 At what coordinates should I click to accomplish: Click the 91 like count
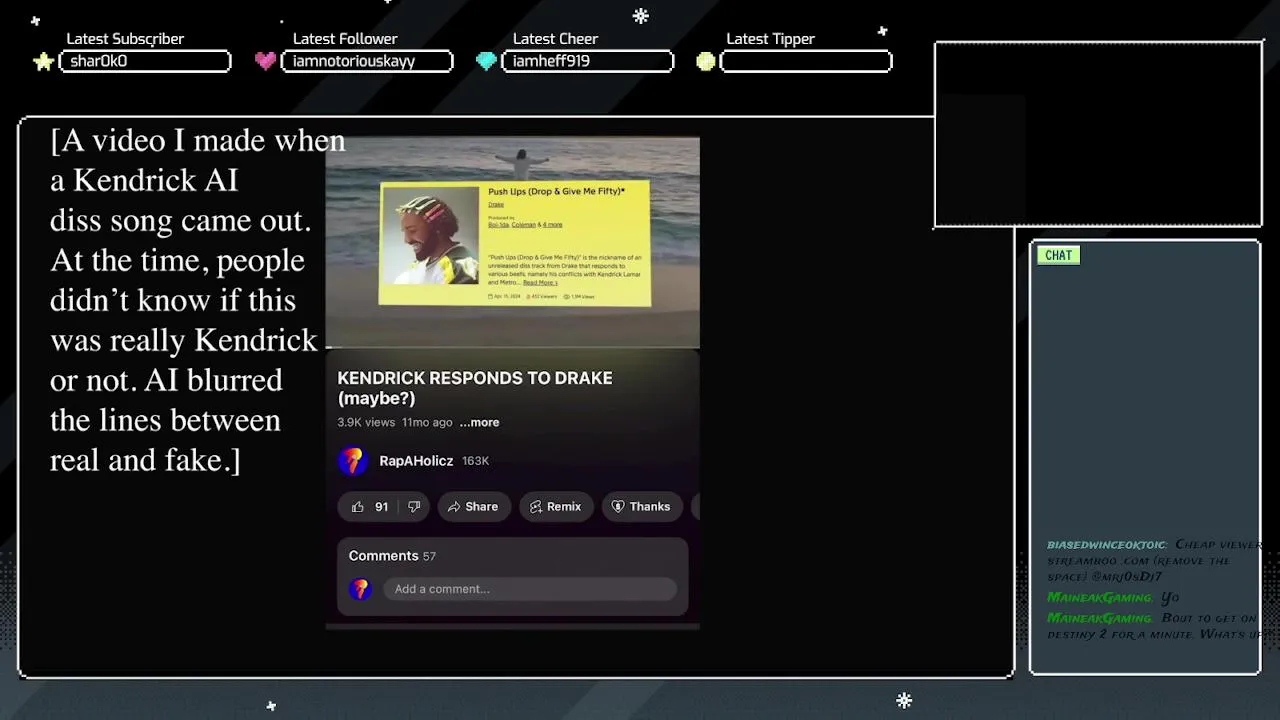pos(381,507)
